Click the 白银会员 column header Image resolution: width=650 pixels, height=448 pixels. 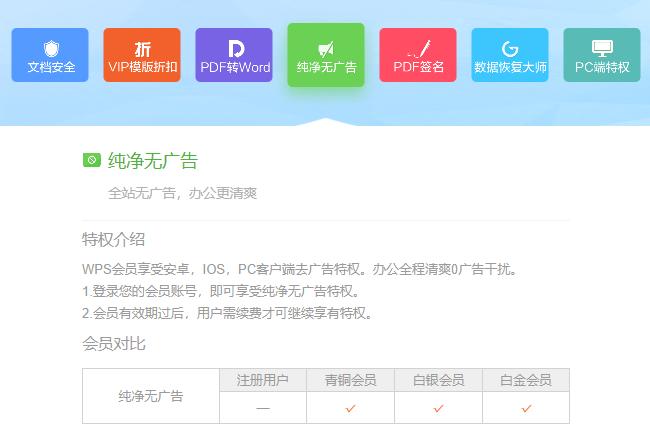438,380
